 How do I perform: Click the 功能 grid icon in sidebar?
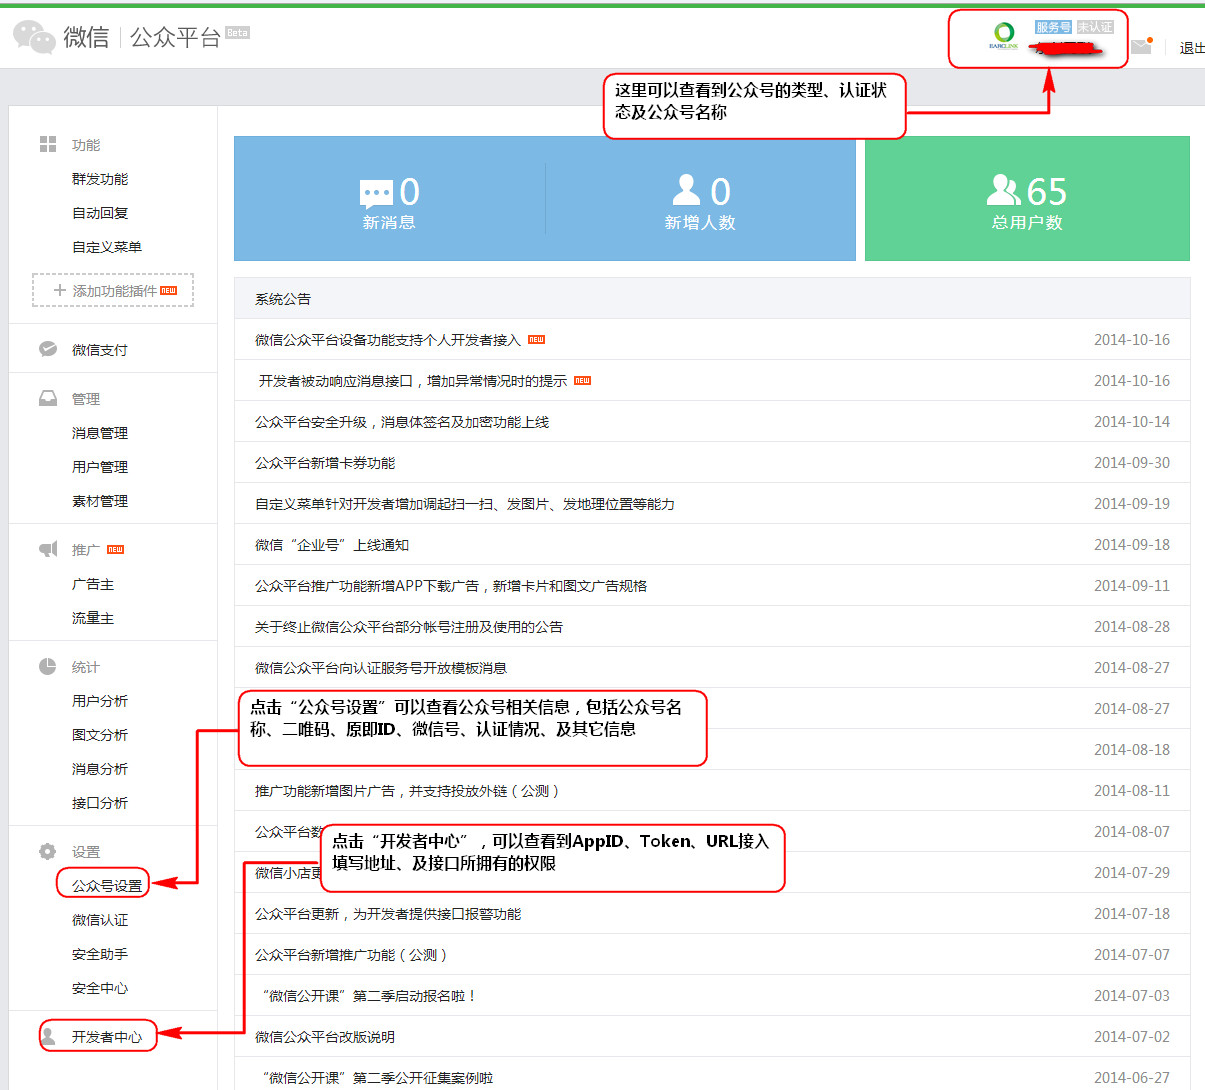pos(48,145)
